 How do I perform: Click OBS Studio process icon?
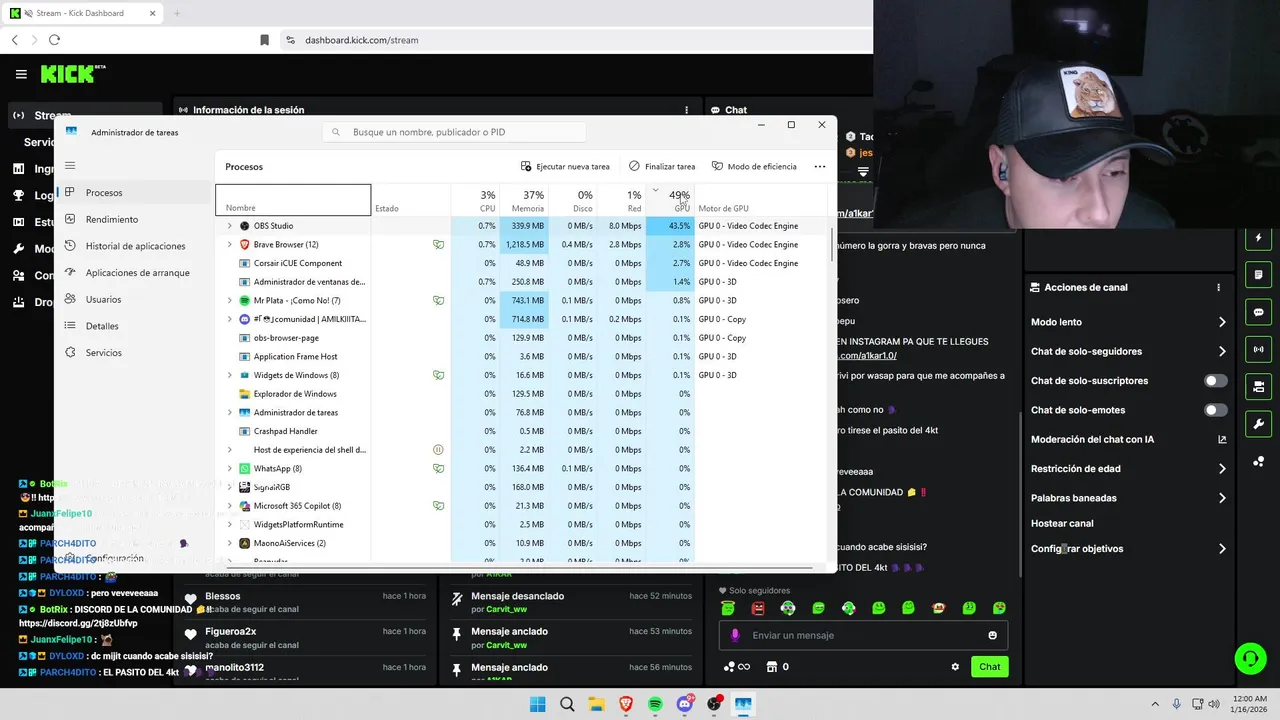click(x=245, y=226)
